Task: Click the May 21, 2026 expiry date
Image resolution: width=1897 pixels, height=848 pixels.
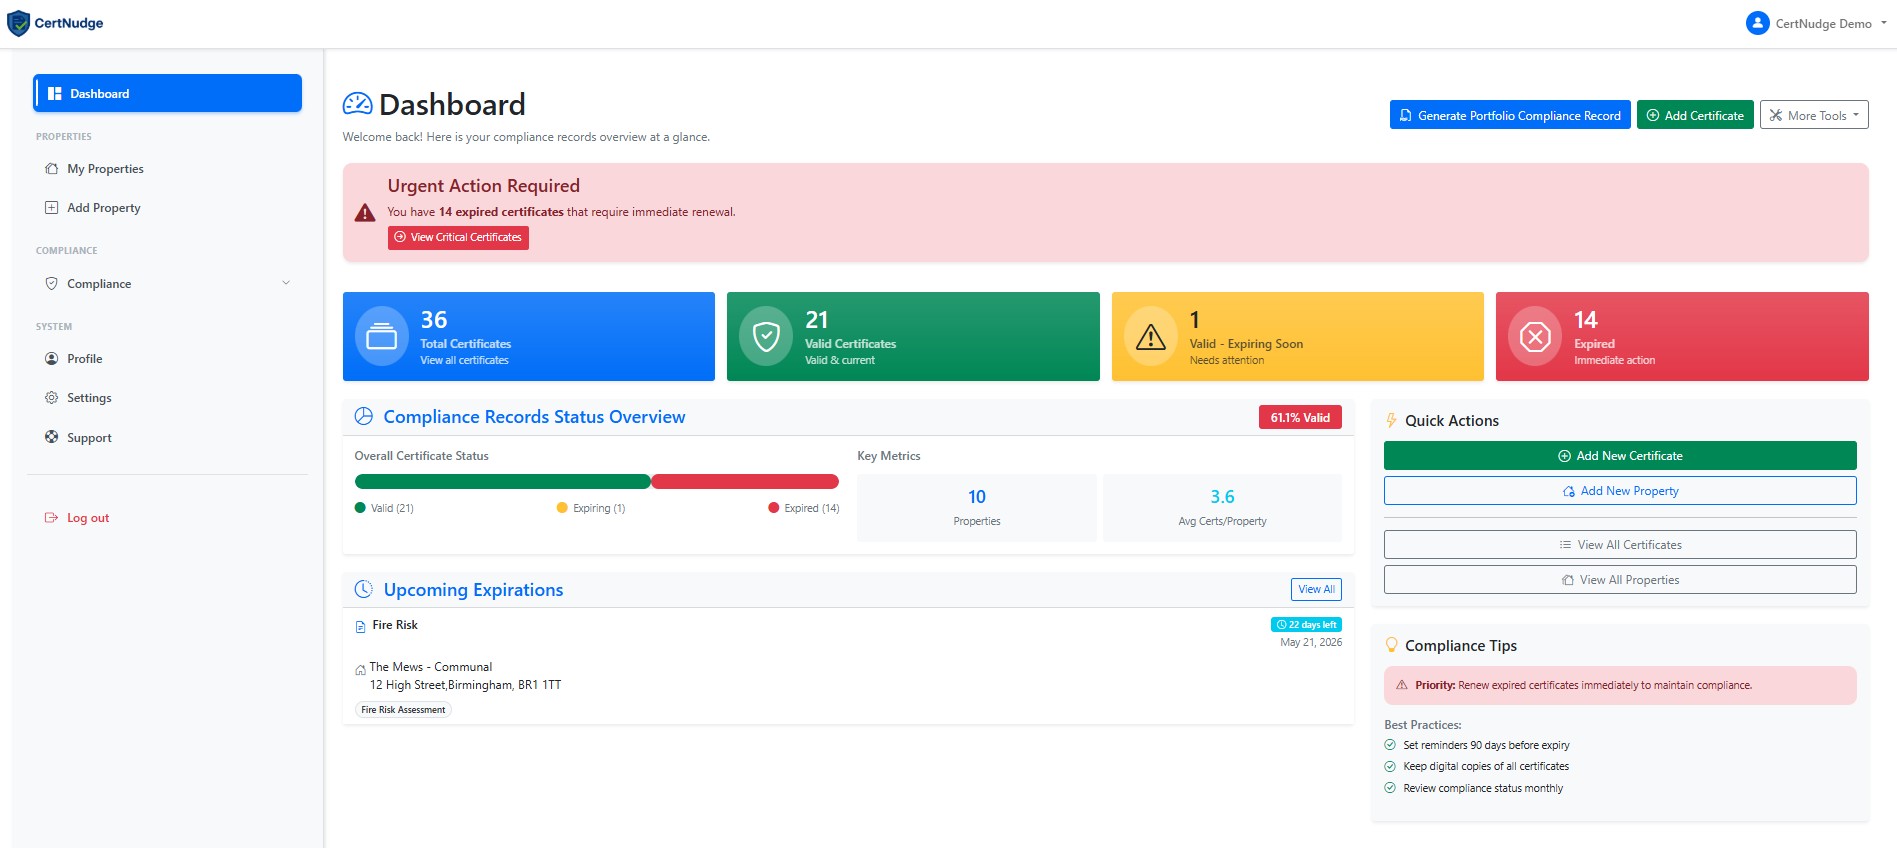Action: tap(1311, 642)
